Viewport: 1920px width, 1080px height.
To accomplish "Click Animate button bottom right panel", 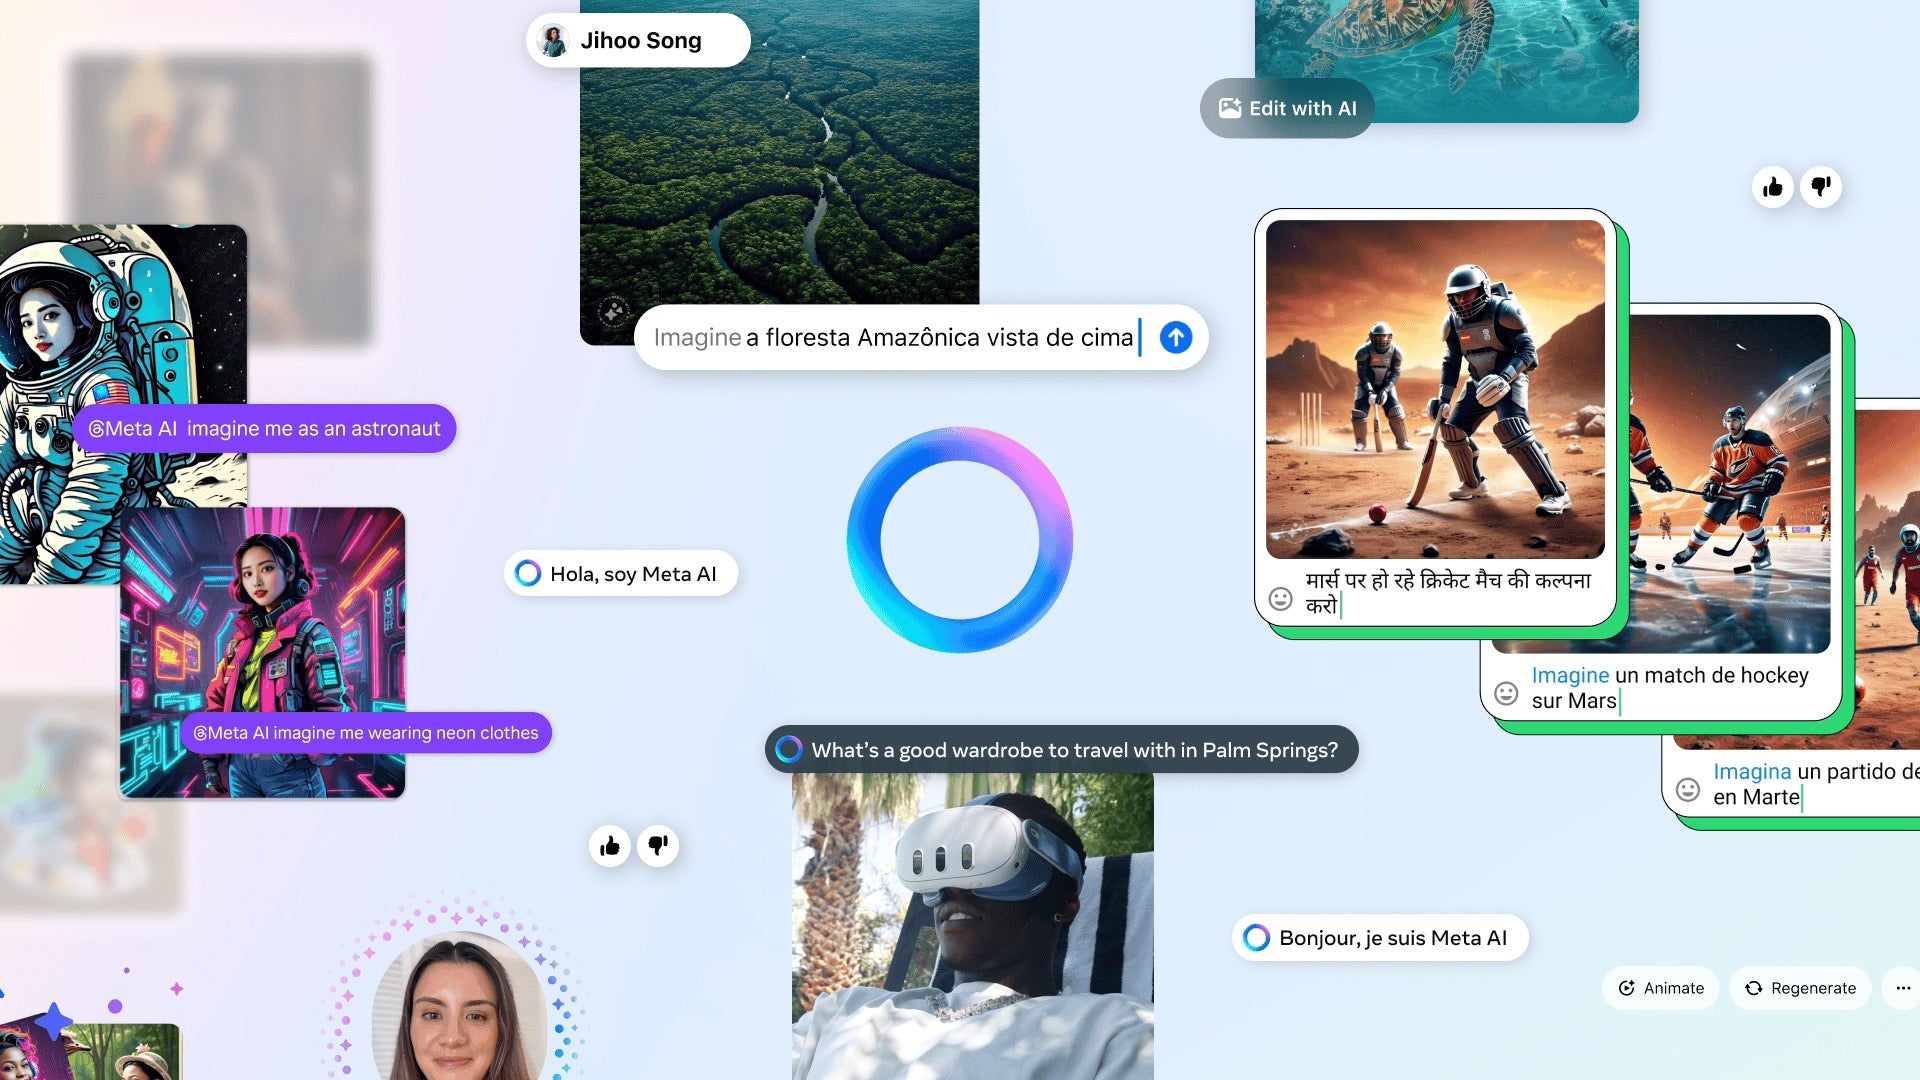I will pos(1663,986).
